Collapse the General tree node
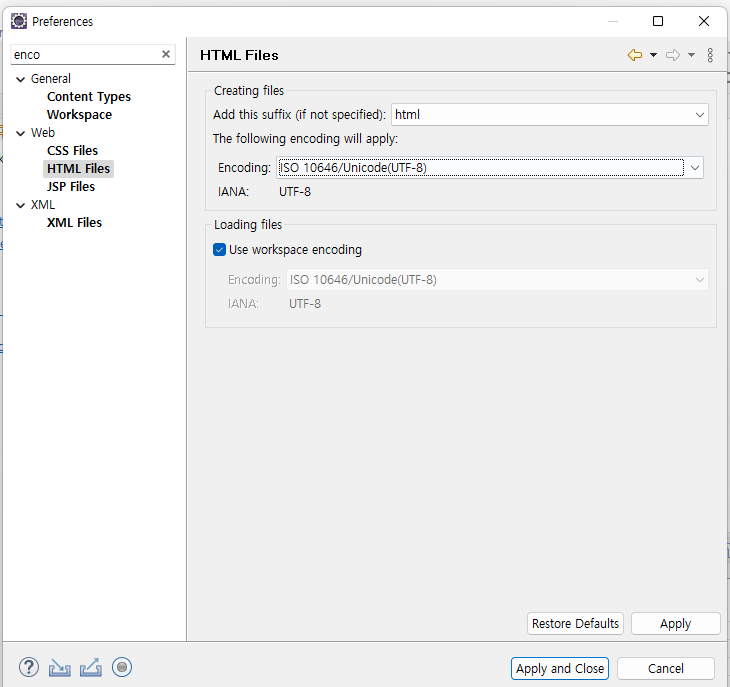Viewport: 730px width, 687px height. pos(20,79)
